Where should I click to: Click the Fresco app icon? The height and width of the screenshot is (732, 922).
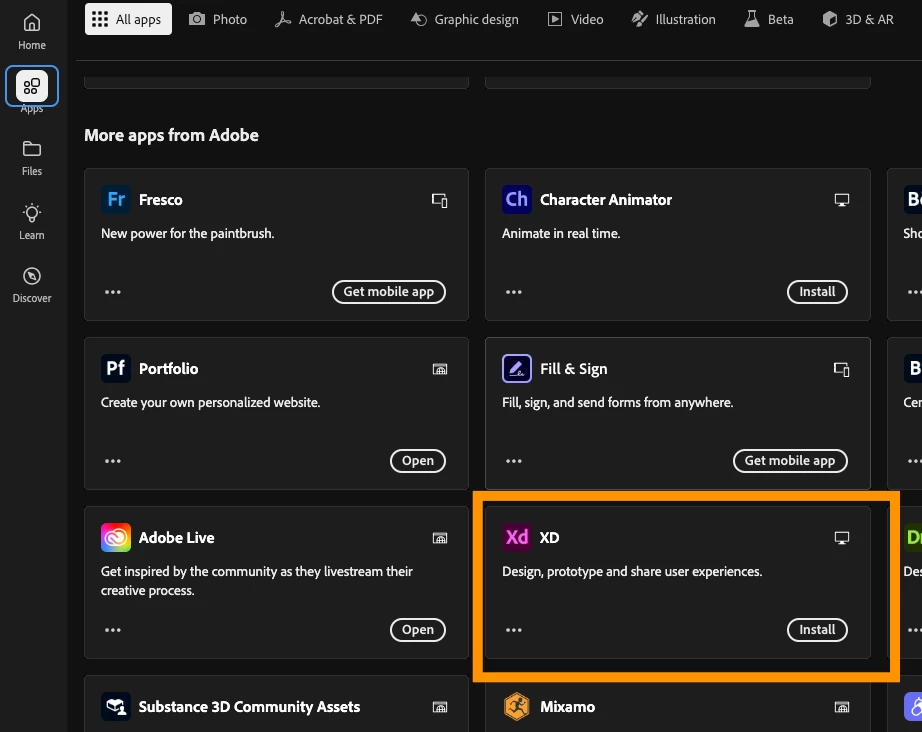click(x=116, y=199)
